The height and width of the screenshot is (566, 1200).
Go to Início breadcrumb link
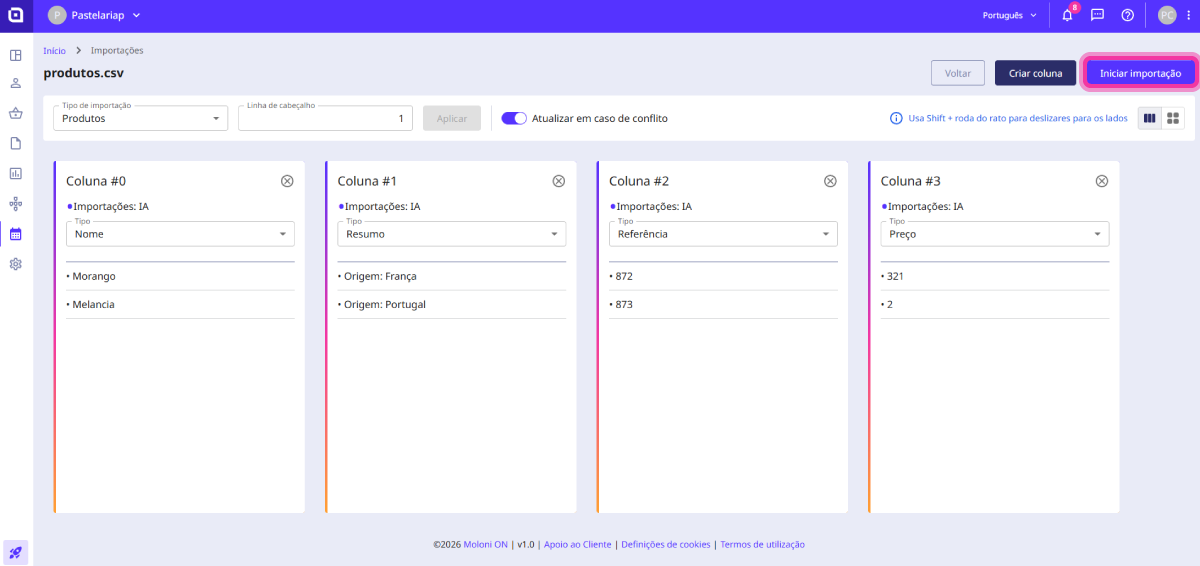[x=54, y=50]
